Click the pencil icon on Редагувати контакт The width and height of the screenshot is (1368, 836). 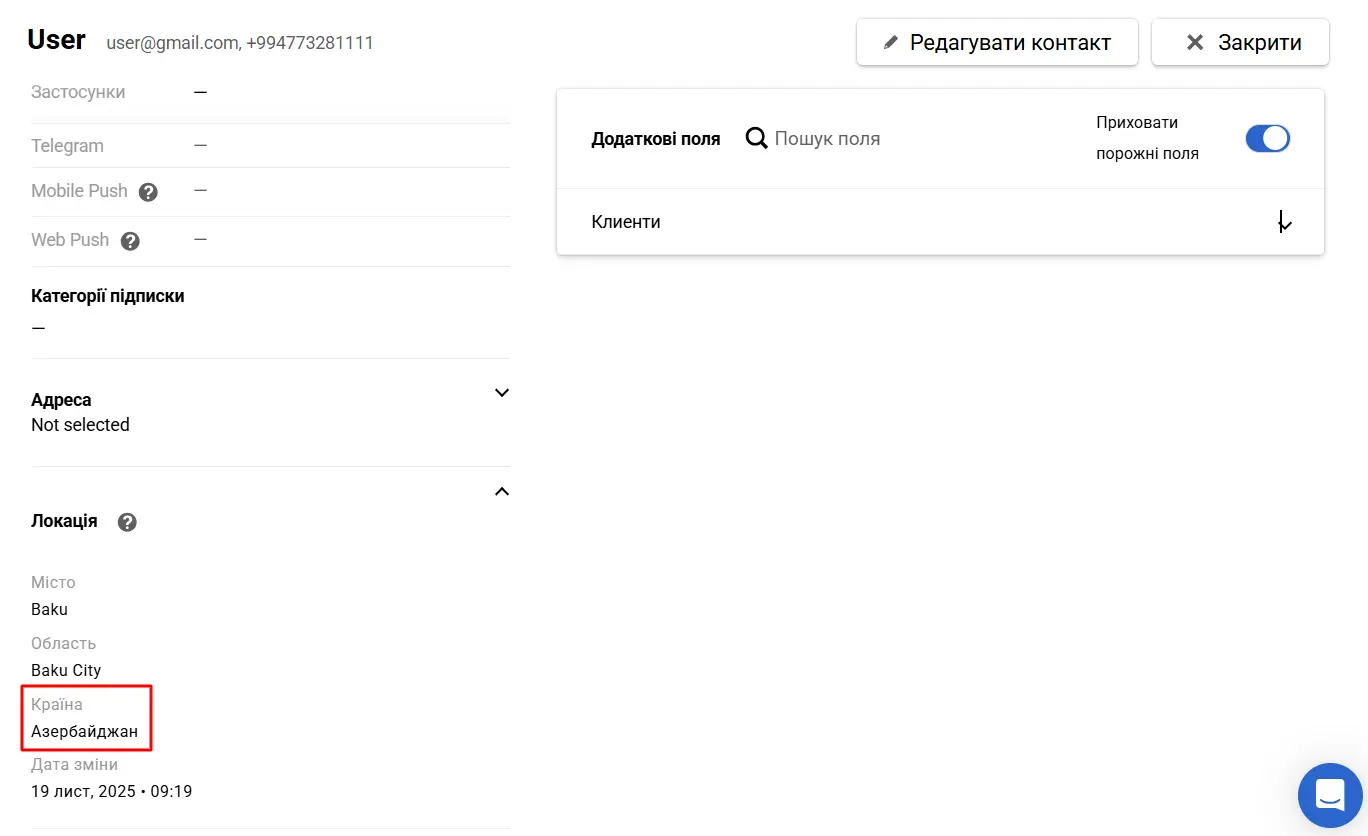click(891, 42)
